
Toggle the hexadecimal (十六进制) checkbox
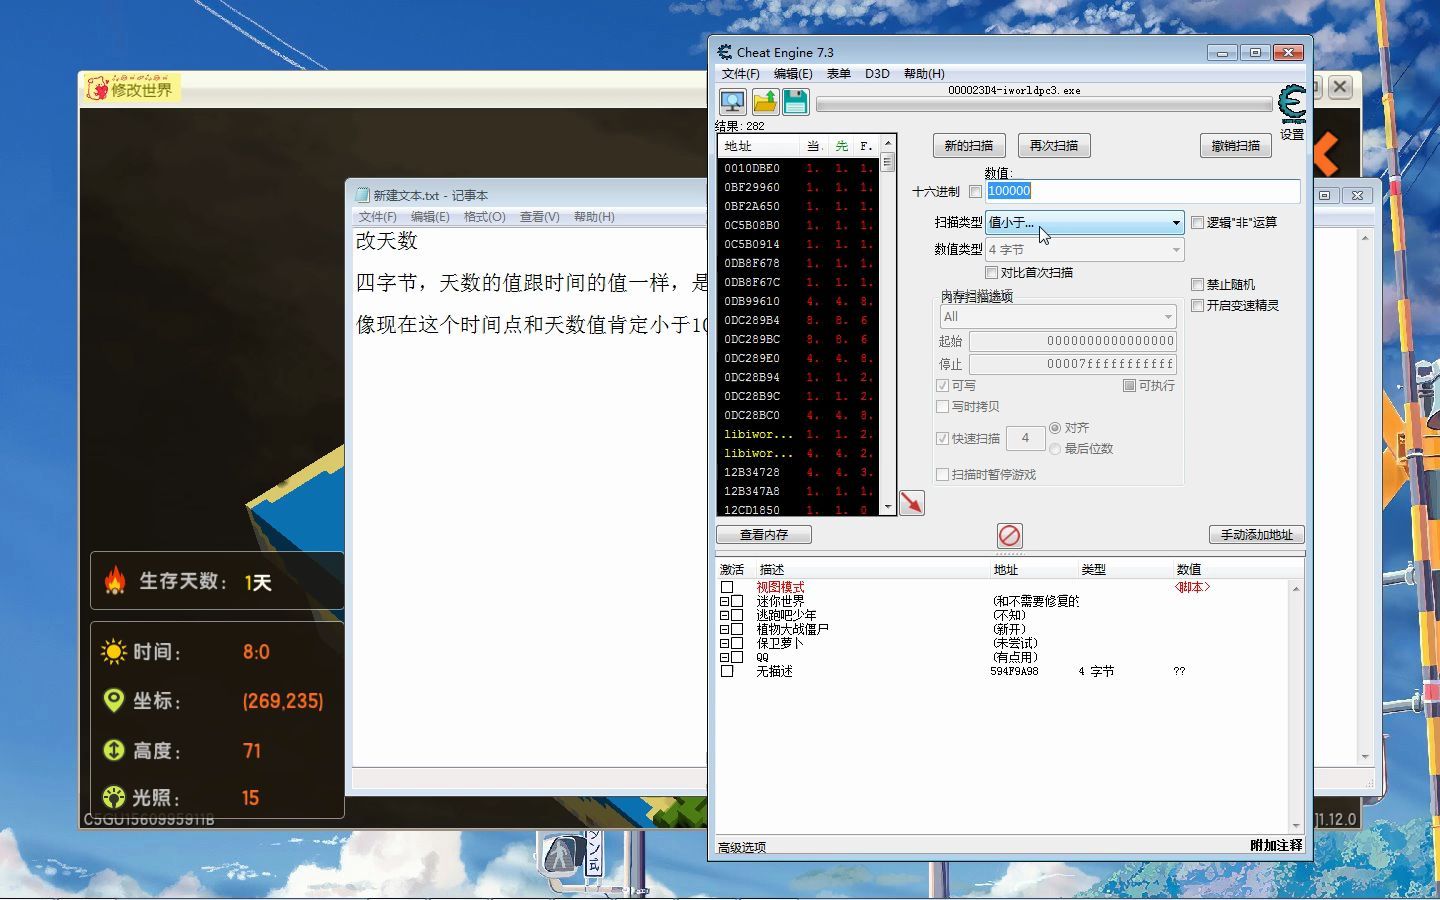tap(975, 191)
